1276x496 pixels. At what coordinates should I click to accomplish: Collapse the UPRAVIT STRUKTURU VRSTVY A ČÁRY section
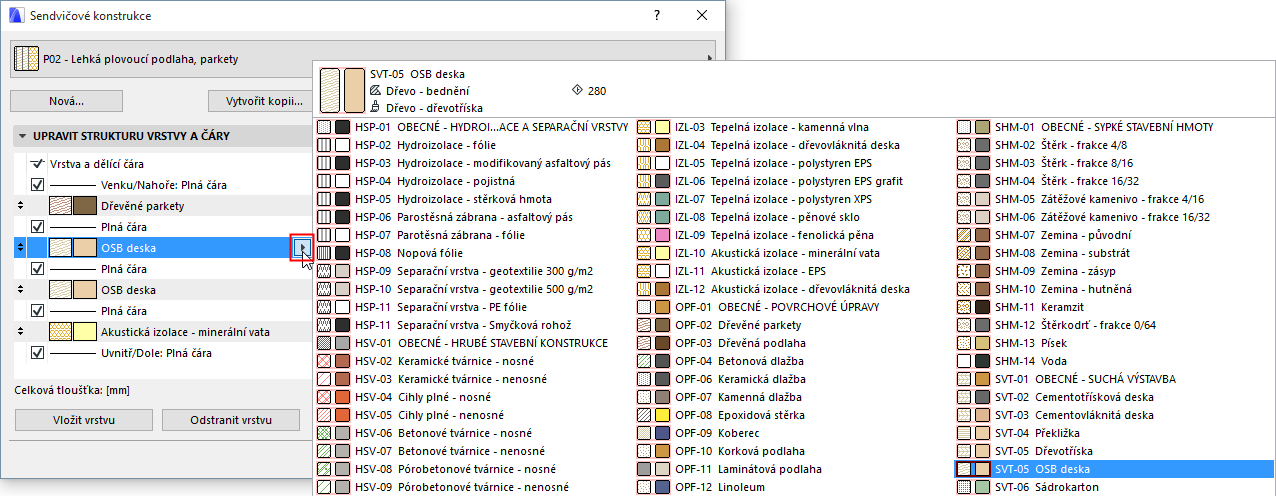pyautogui.click(x=22, y=135)
